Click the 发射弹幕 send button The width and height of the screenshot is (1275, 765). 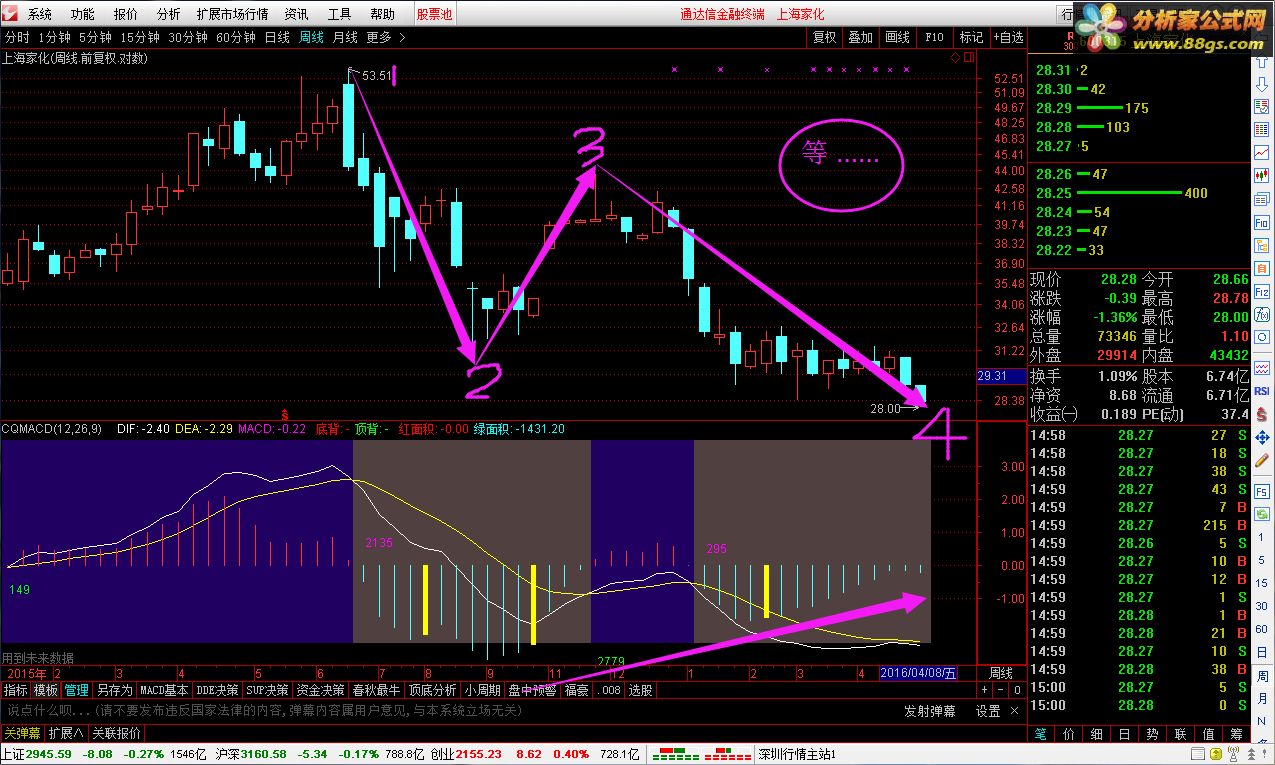coord(930,711)
